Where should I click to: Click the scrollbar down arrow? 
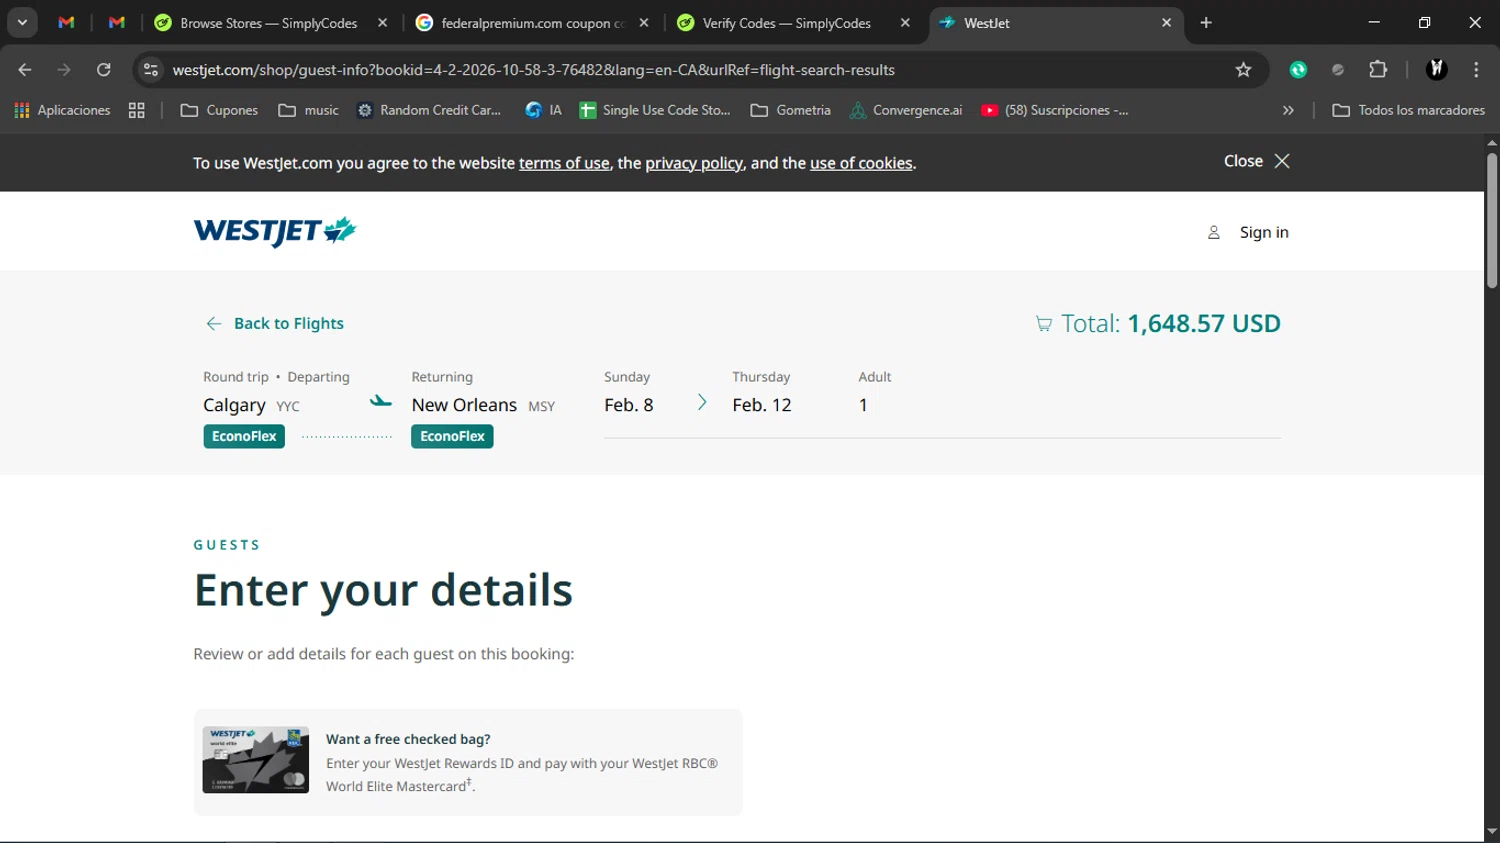pyautogui.click(x=1492, y=831)
